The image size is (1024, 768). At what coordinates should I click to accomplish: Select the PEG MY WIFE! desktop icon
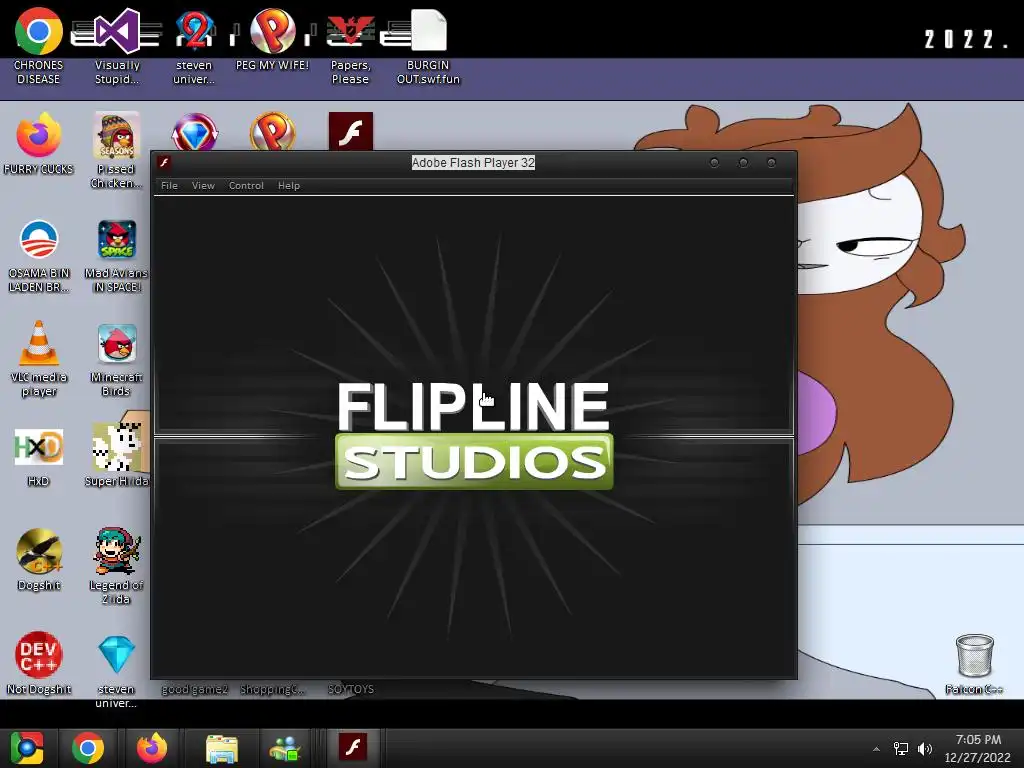coord(272,39)
